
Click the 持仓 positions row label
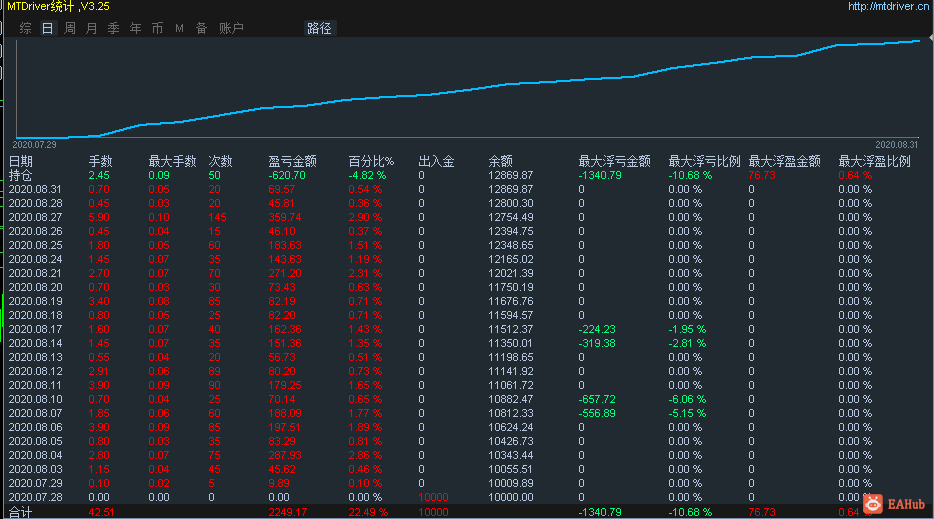(20, 175)
